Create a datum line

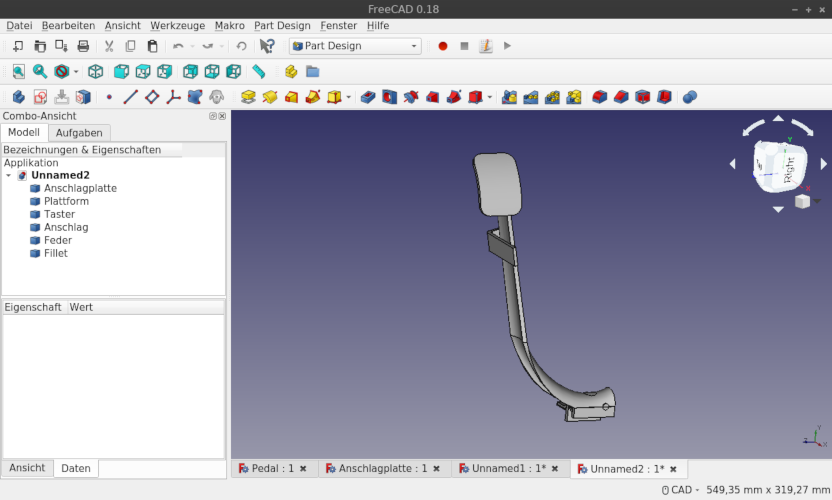tap(130, 97)
